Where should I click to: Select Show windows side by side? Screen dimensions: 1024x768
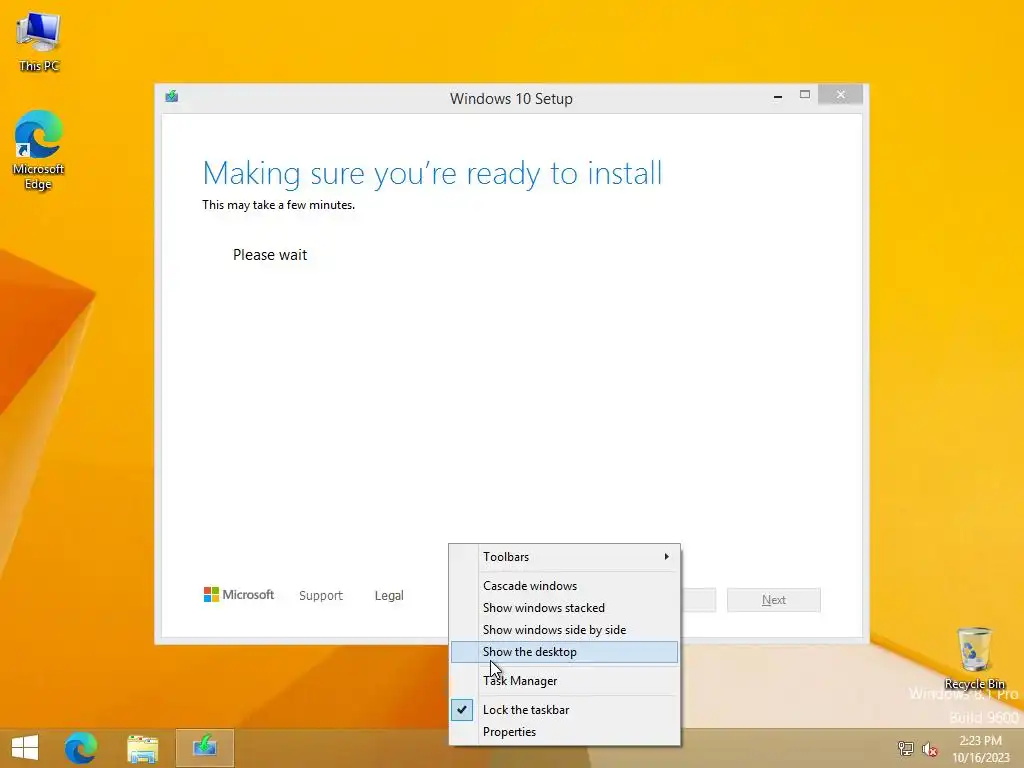click(564, 630)
